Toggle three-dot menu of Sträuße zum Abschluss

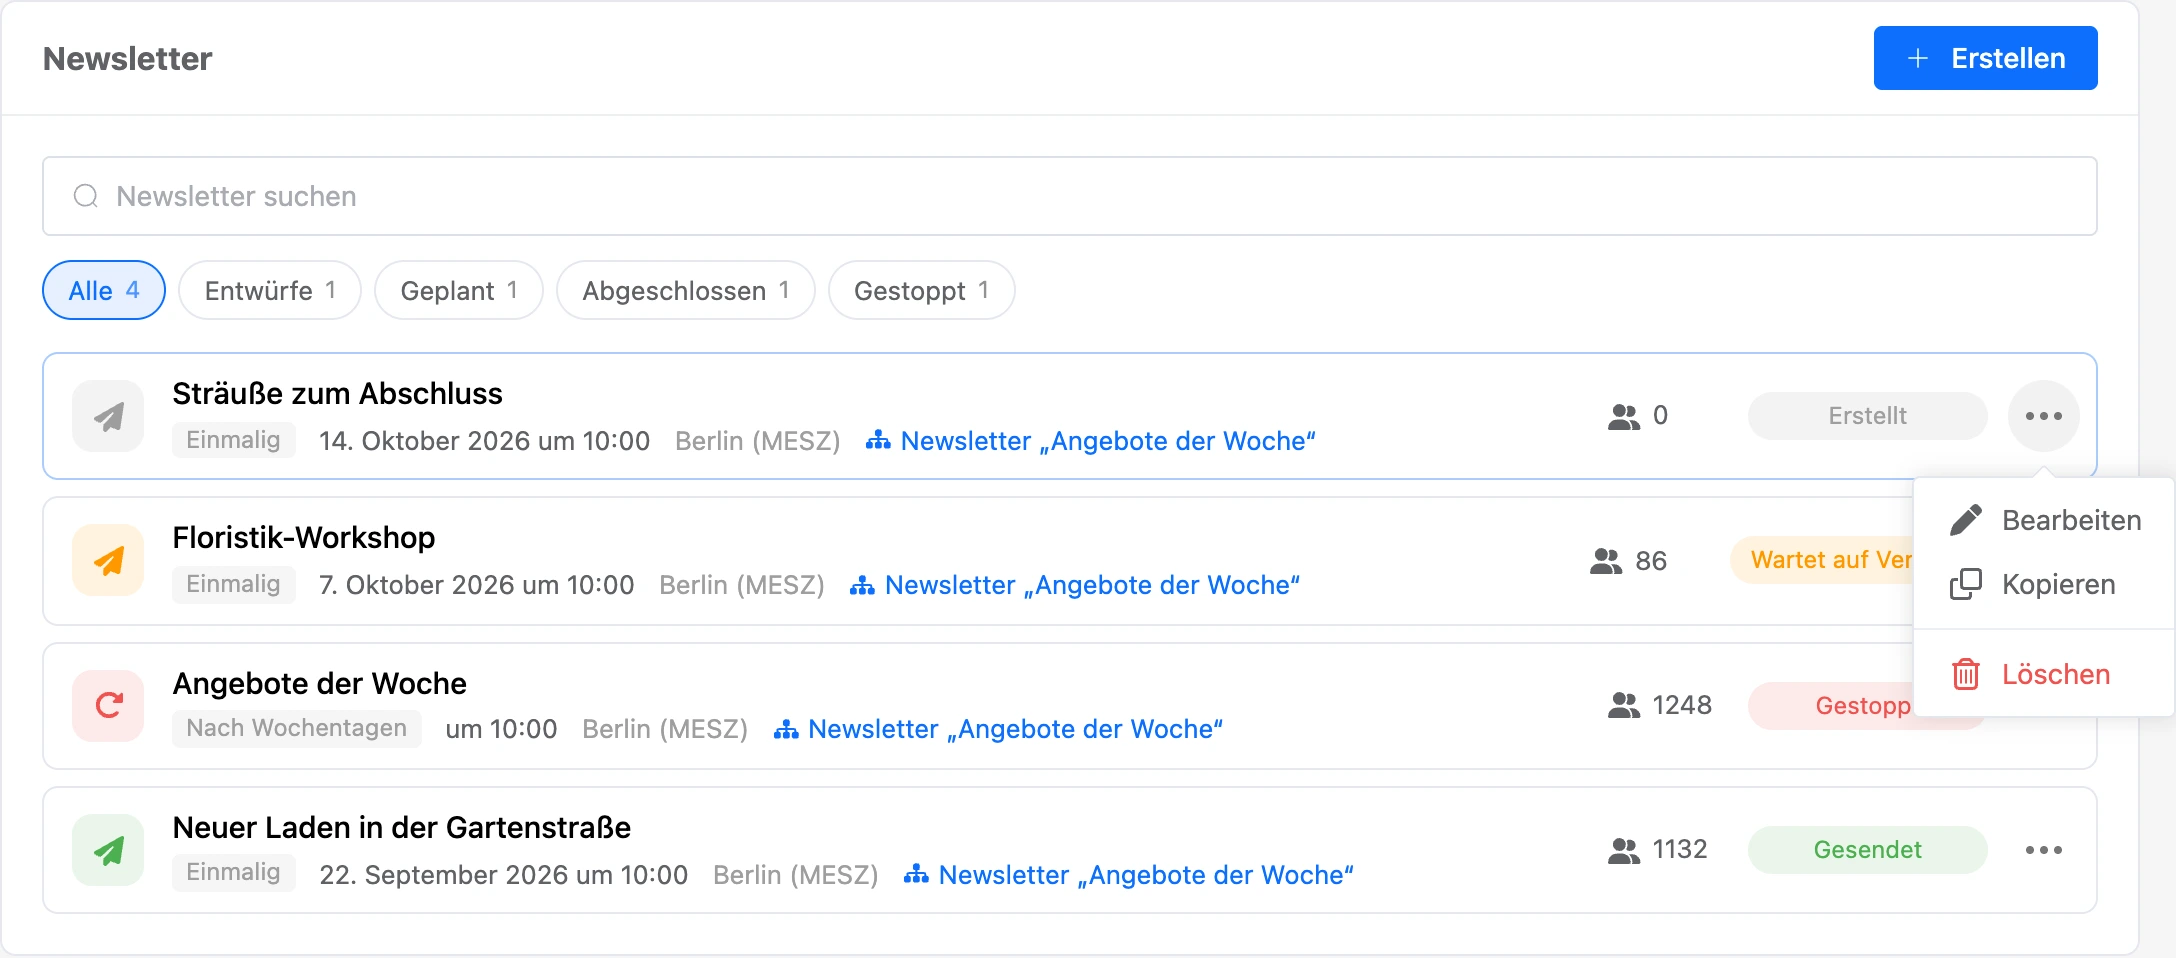(x=2044, y=416)
